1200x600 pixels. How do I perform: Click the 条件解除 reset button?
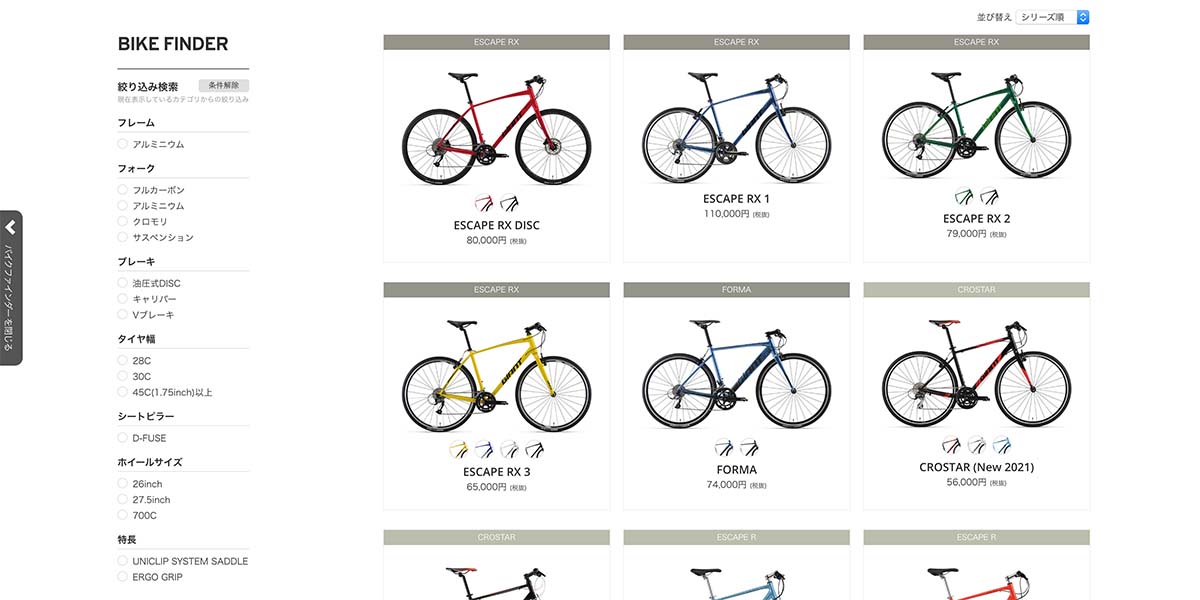tap(224, 86)
